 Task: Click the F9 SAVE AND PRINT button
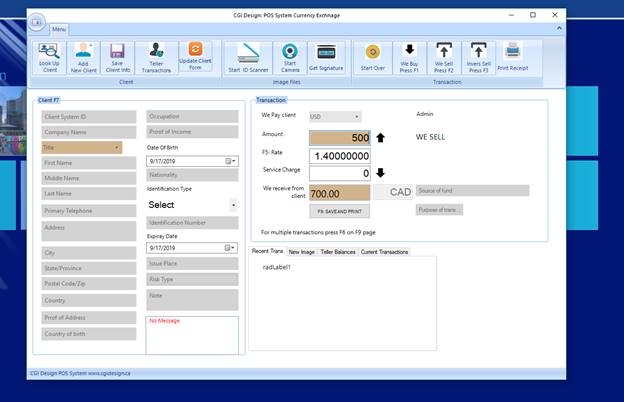(x=339, y=211)
